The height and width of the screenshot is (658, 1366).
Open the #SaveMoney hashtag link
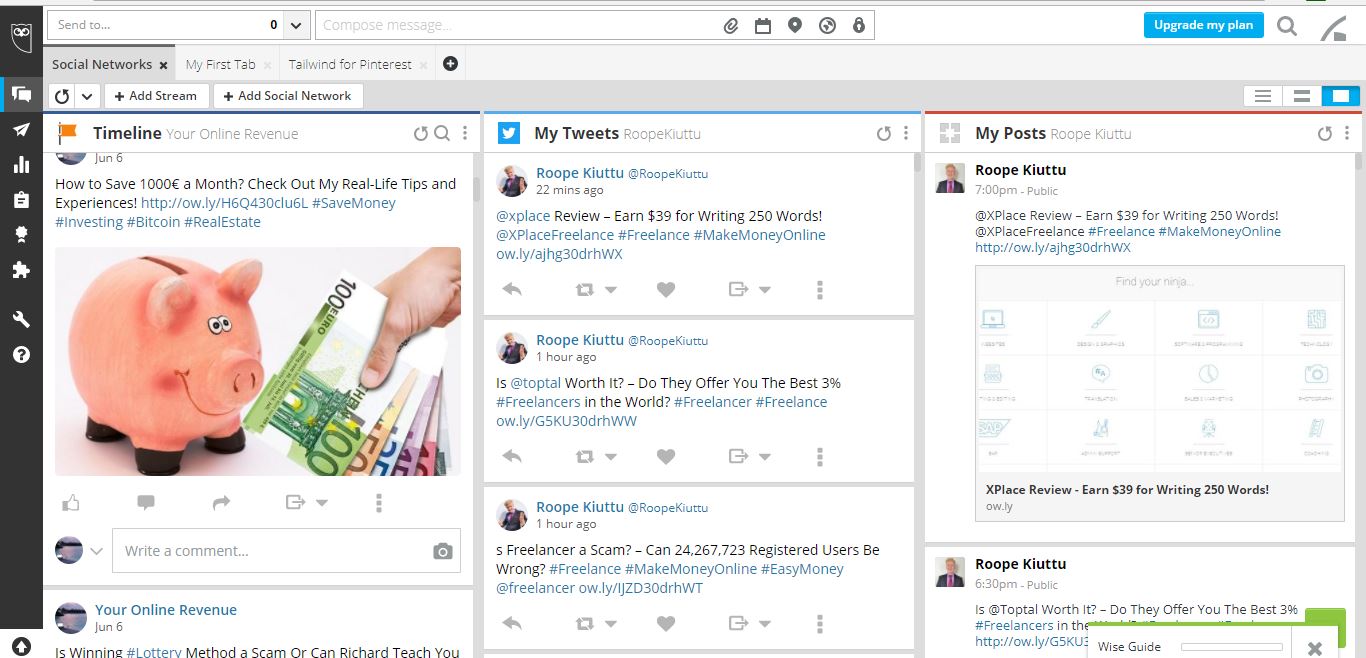(x=354, y=203)
